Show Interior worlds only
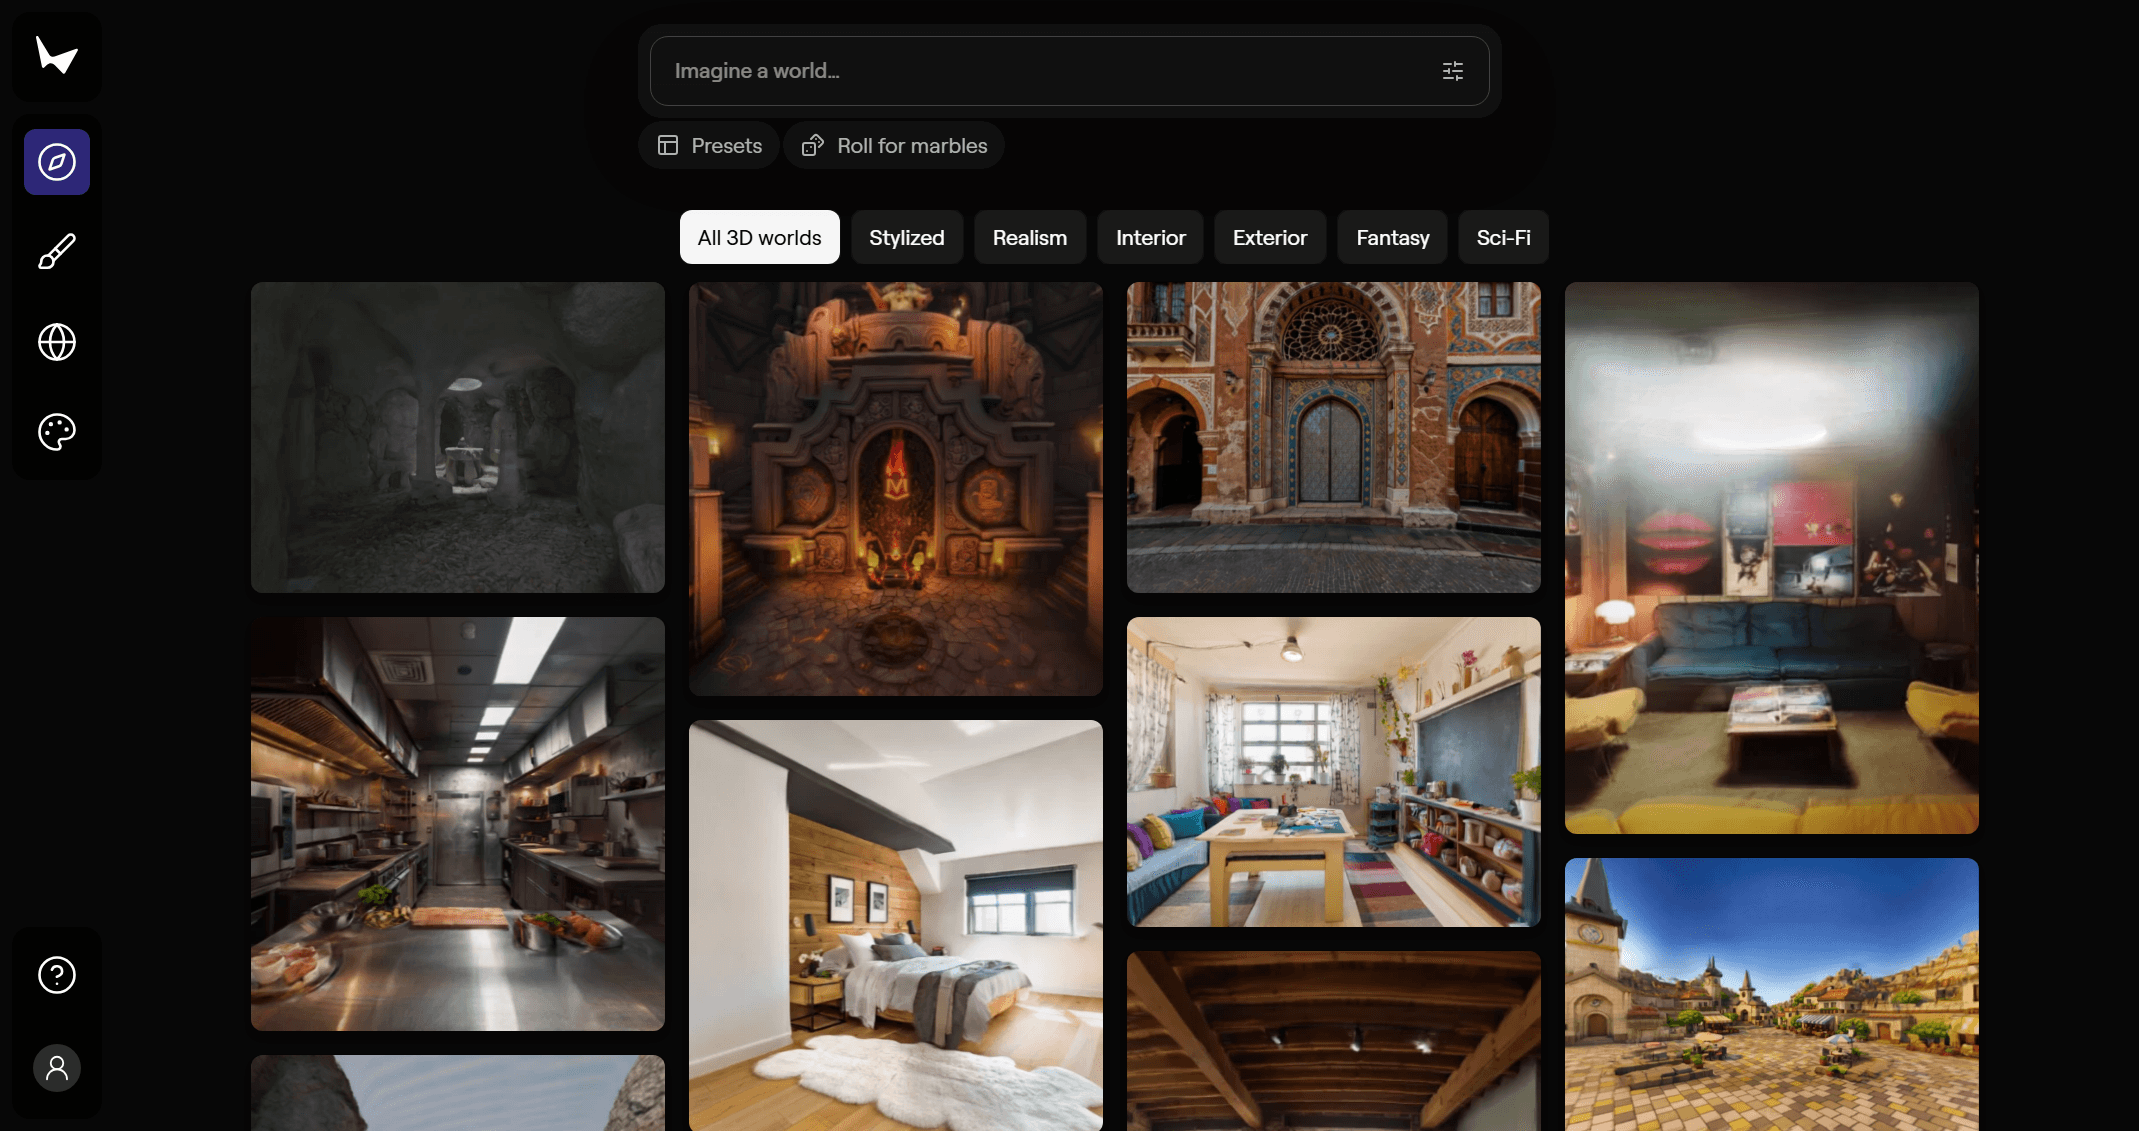 1150,238
